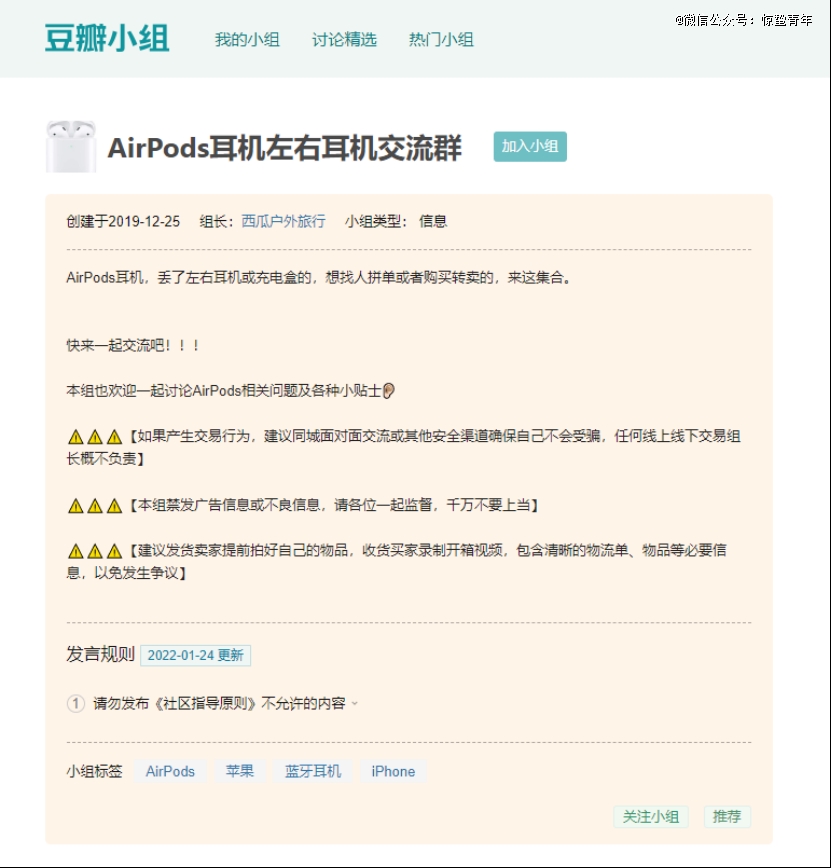The width and height of the screenshot is (831, 868).
Task: Click first warning icon before 建议发货卖家 notice
Action: pyautogui.click(x=76, y=551)
